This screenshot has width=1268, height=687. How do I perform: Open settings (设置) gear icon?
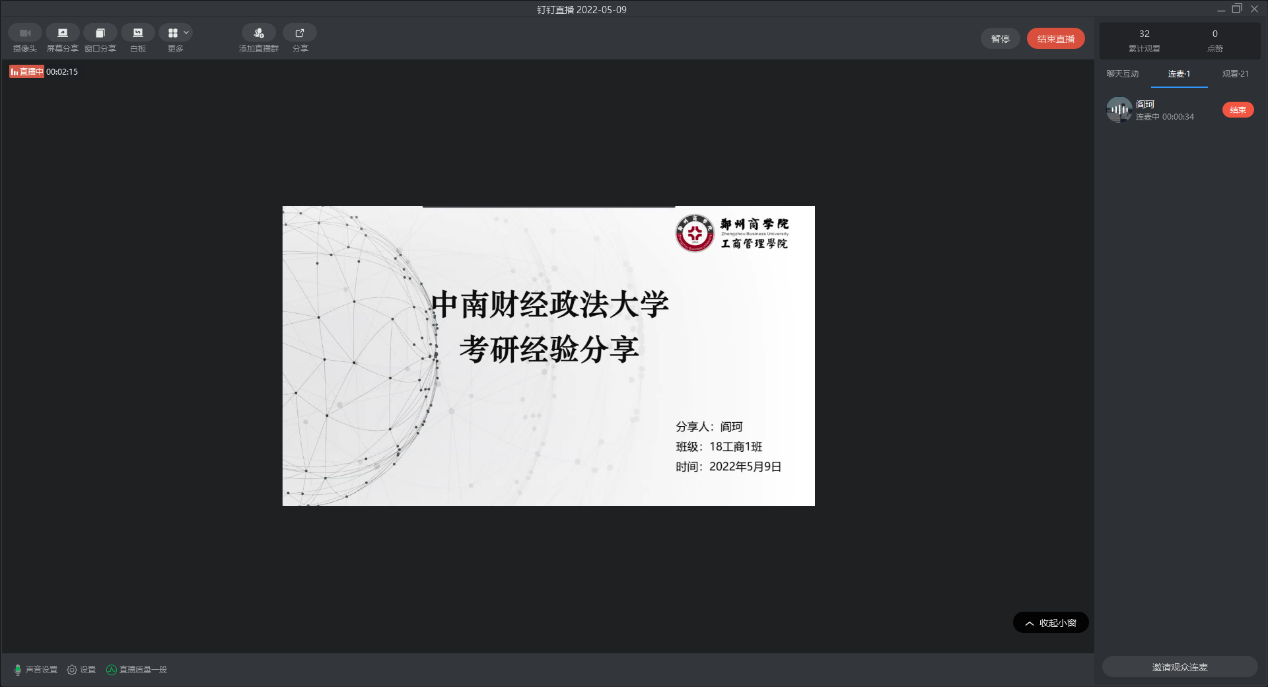click(72, 670)
